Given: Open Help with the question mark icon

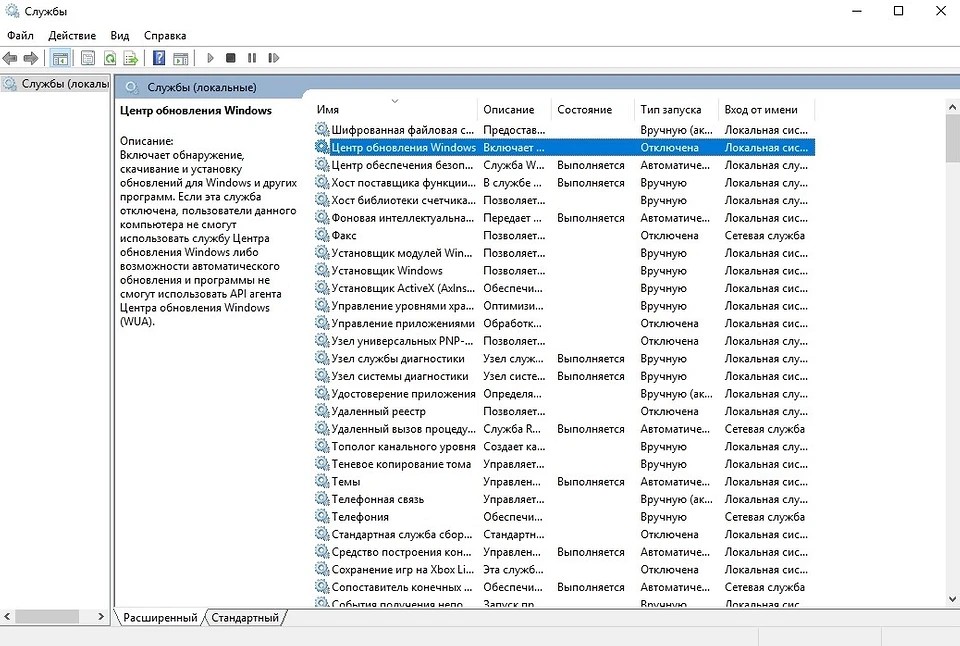Looking at the screenshot, I should coord(158,59).
